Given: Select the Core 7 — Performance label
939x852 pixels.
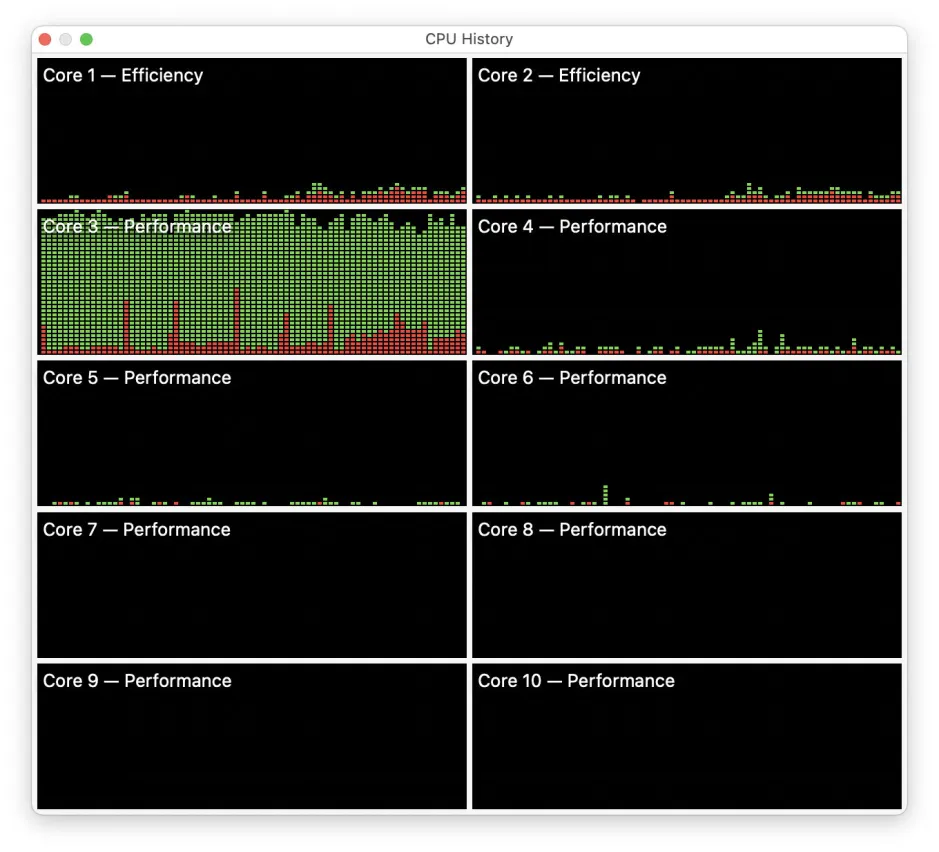Looking at the screenshot, I should [137, 529].
